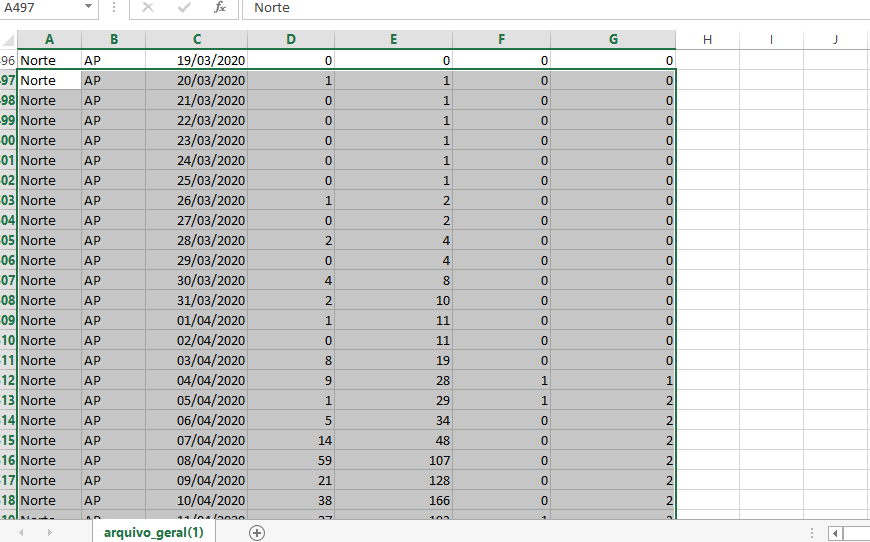Click the Cancel X icon in formula bar
Image resolution: width=870 pixels, height=542 pixels.
pyautogui.click(x=148, y=8)
